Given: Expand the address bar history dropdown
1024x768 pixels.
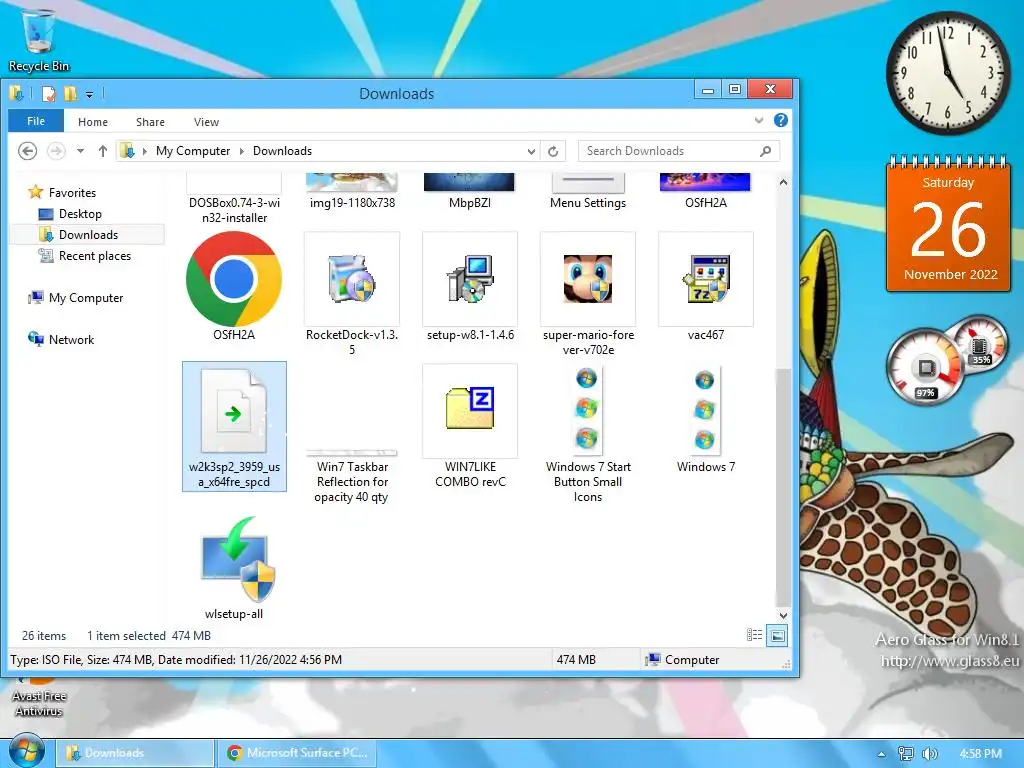Looking at the screenshot, I should [x=532, y=152].
